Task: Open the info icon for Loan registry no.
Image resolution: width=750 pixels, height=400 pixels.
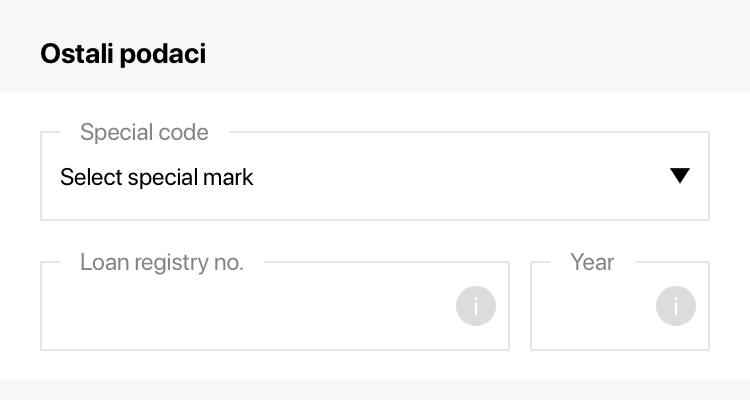Action: 476,306
